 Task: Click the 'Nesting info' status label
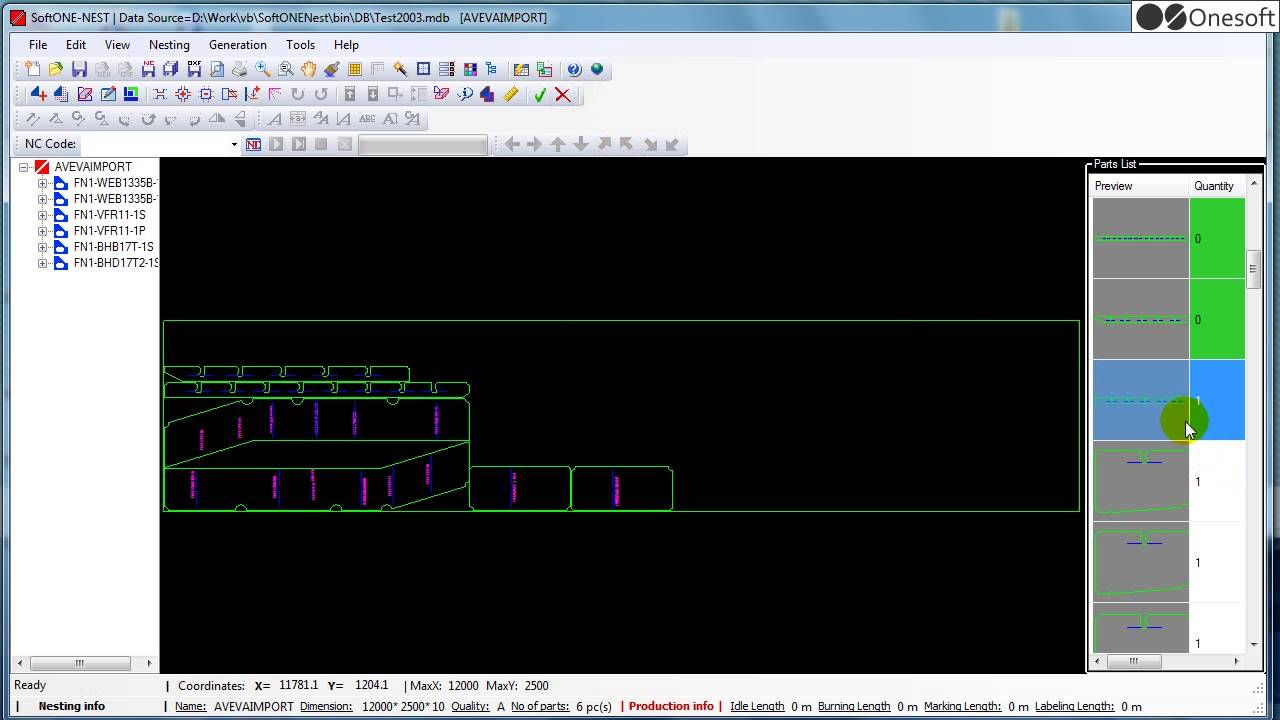(x=72, y=706)
